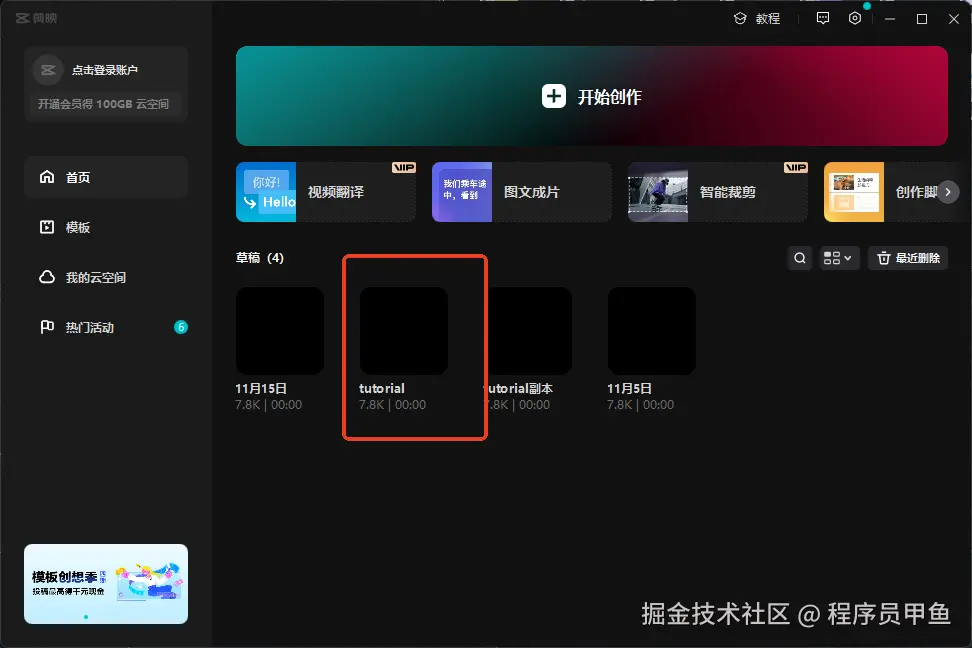Click the 剪映 logo in title bar
The height and width of the screenshot is (648, 972).
[x=37, y=19]
